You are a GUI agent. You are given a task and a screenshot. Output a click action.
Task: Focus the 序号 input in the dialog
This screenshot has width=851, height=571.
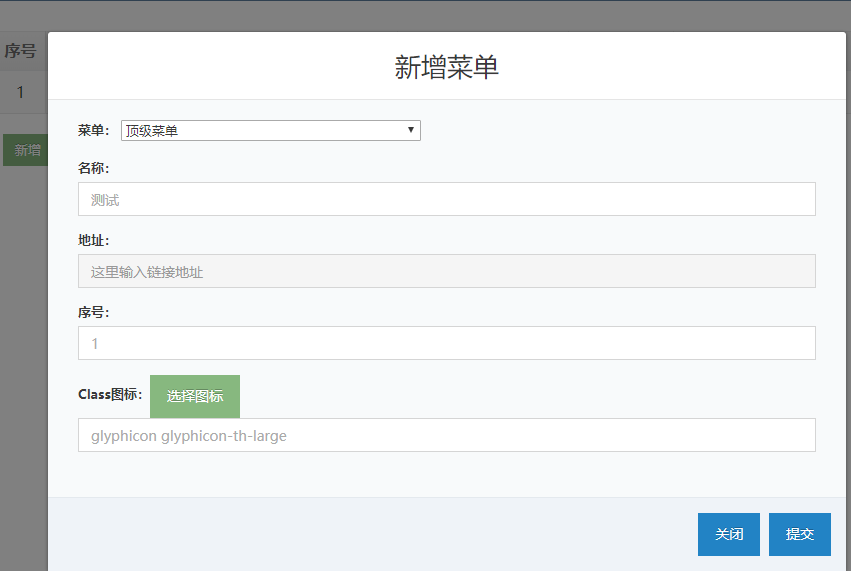coord(446,343)
